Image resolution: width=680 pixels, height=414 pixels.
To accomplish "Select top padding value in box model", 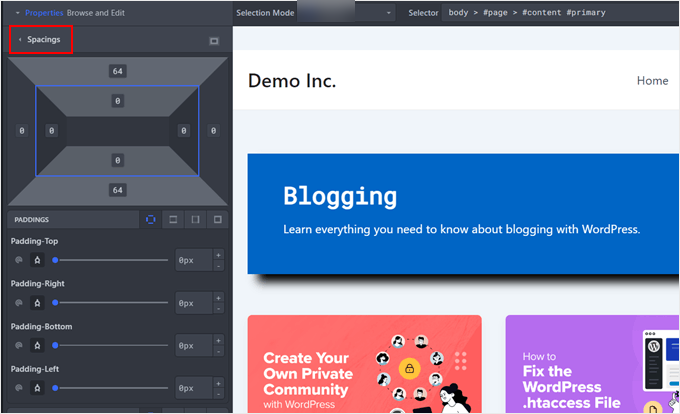I will point(118,101).
